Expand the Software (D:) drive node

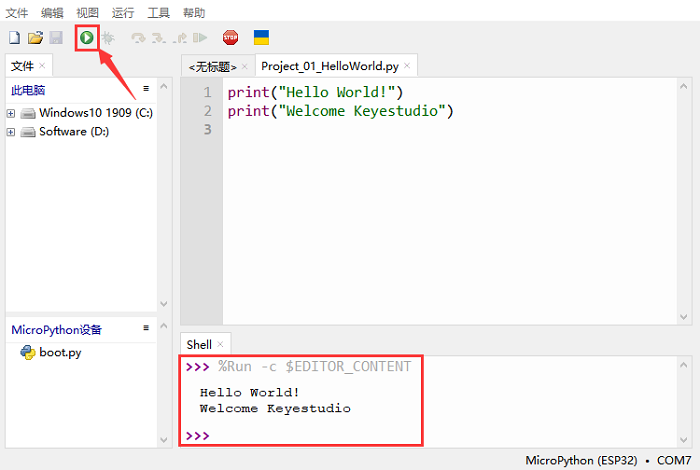[x=11, y=132]
